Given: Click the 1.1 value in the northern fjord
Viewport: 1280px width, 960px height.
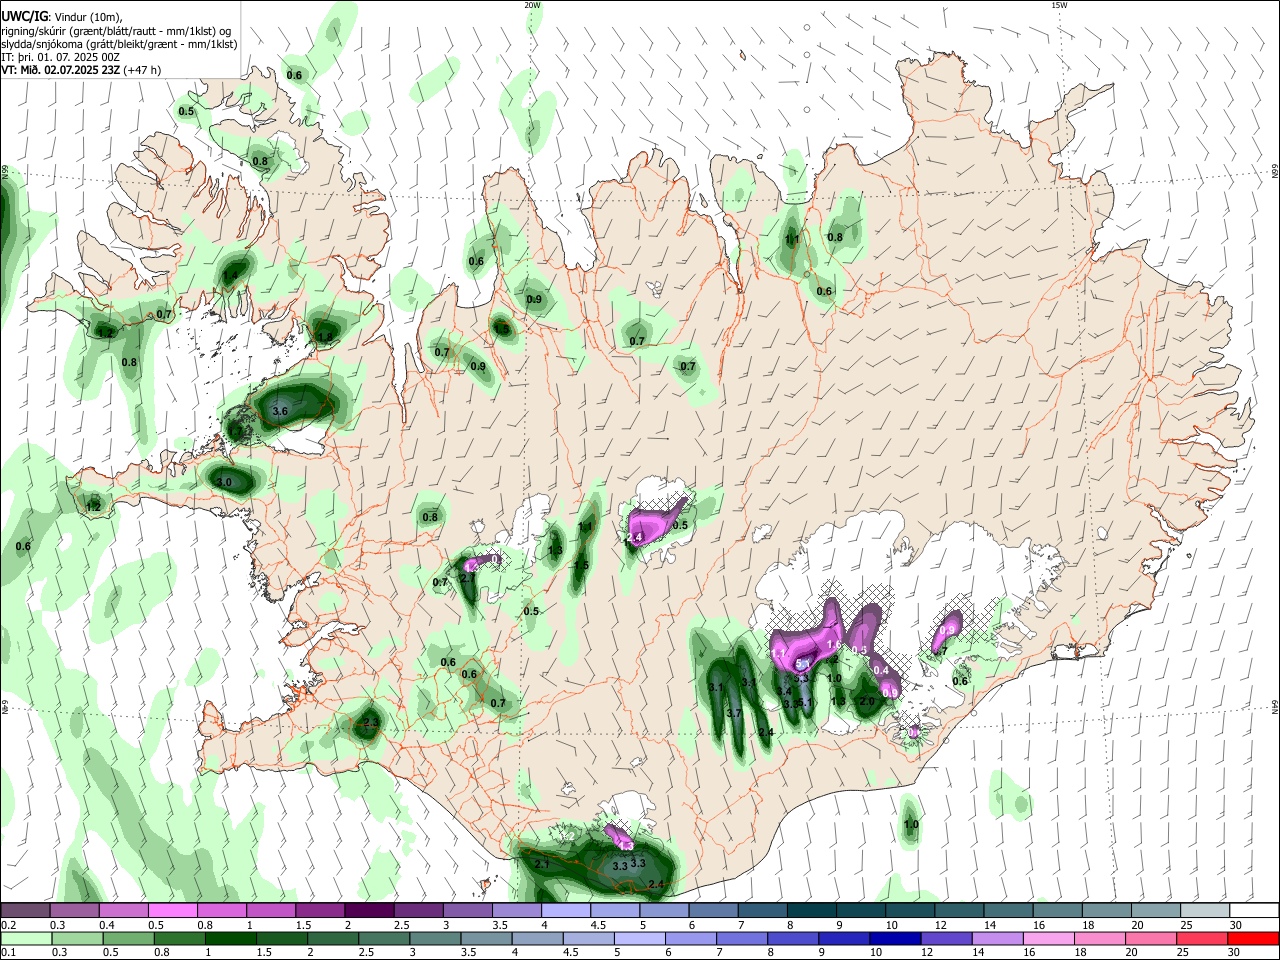Looking at the screenshot, I should 792,239.
